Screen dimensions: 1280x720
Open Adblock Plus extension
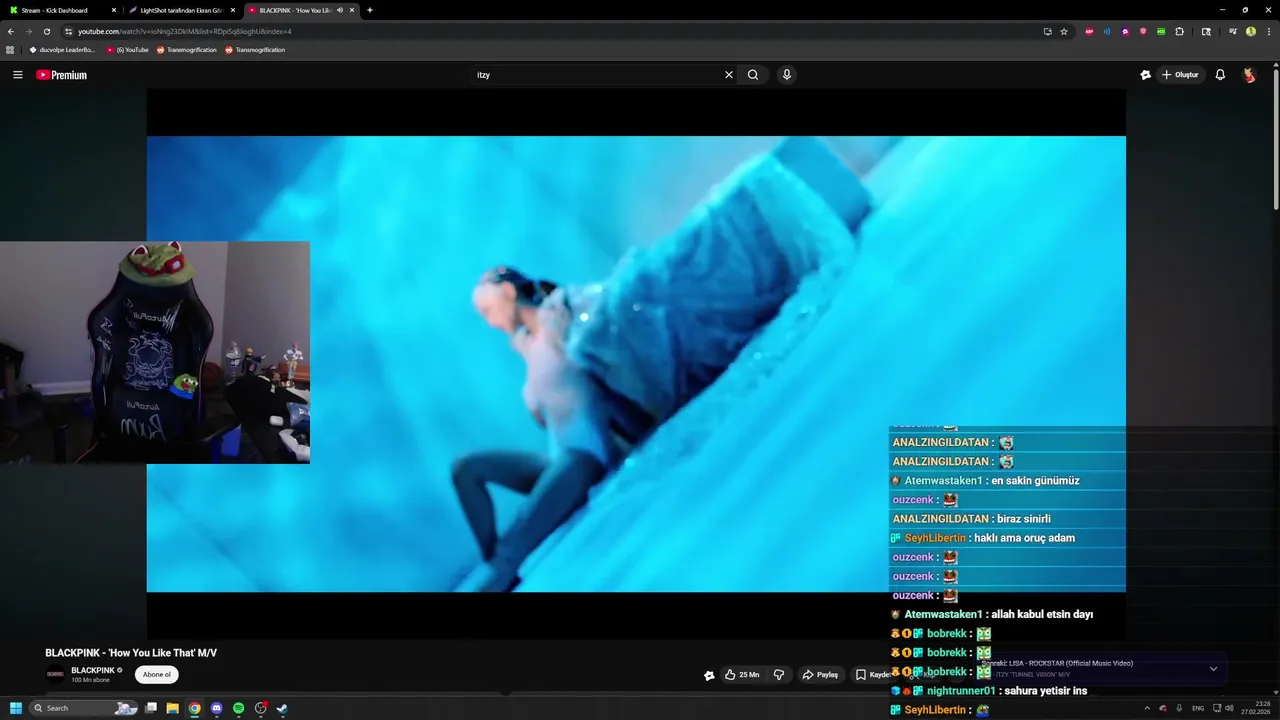pos(1089,31)
